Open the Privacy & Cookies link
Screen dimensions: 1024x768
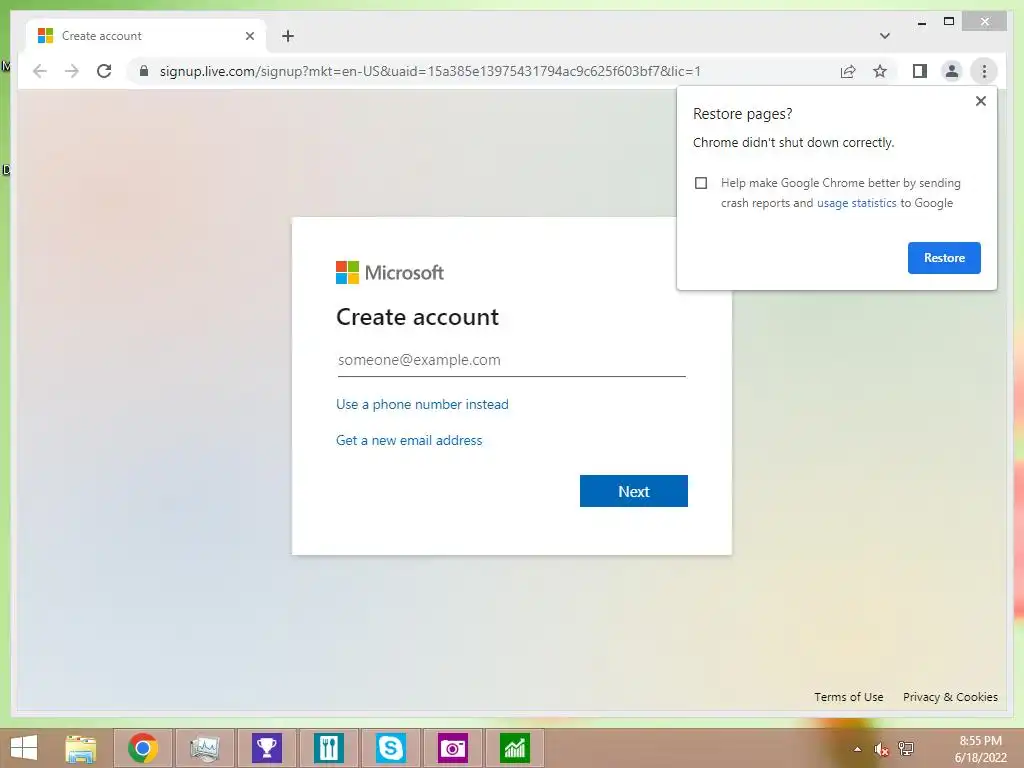coord(950,697)
